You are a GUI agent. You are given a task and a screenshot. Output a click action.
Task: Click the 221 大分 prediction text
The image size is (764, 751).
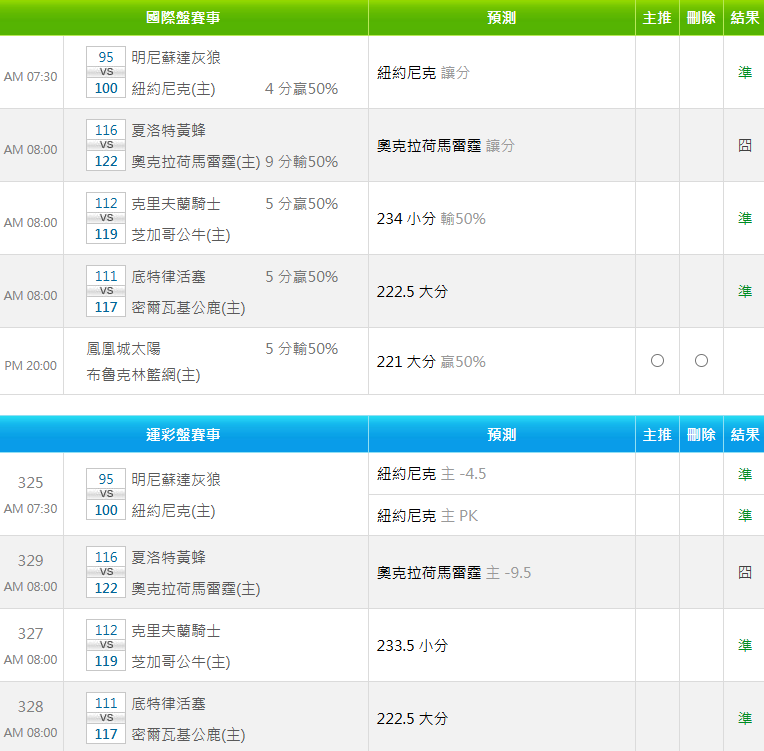405,362
